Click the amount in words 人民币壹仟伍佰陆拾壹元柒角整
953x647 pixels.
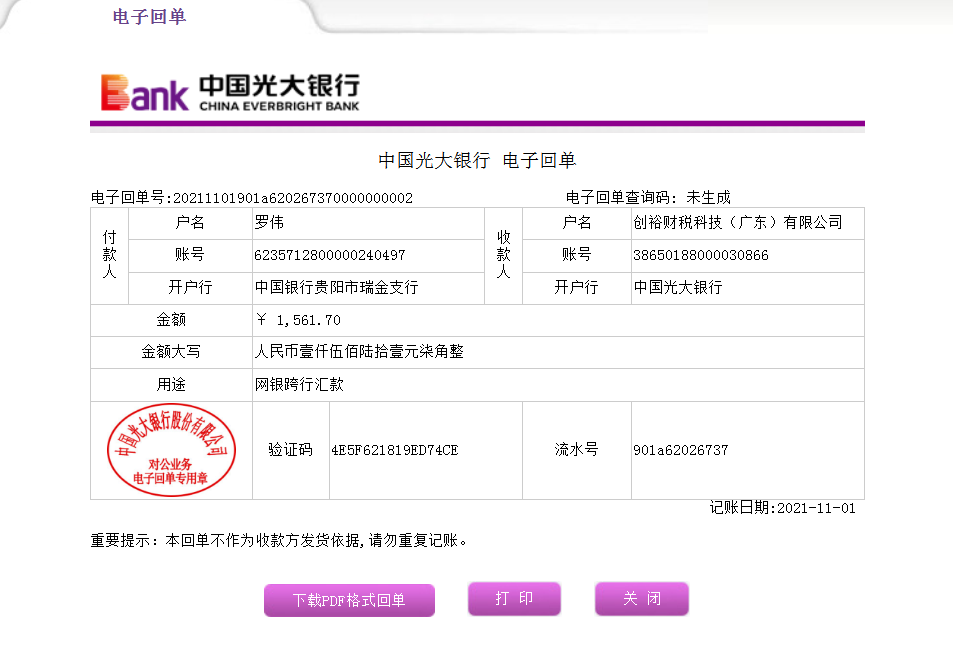pyautogui.click(x=359, y=352)
